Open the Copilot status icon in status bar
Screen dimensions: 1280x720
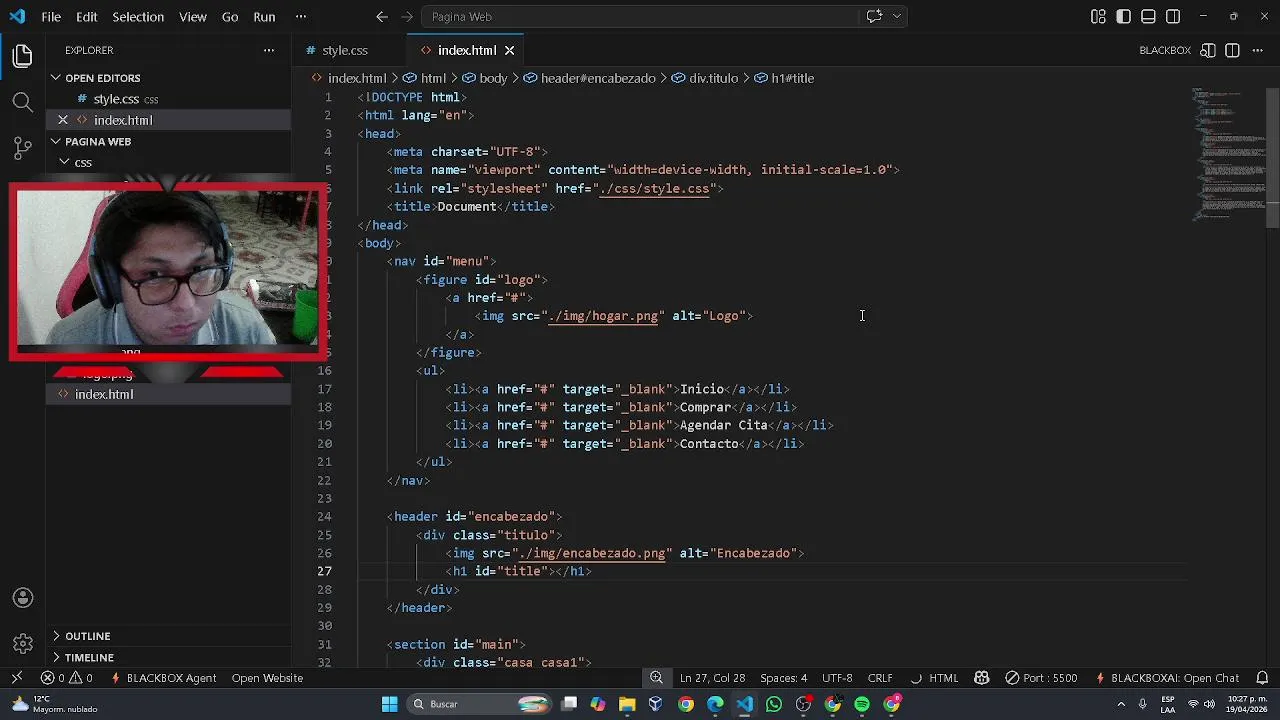click(981, 678)
